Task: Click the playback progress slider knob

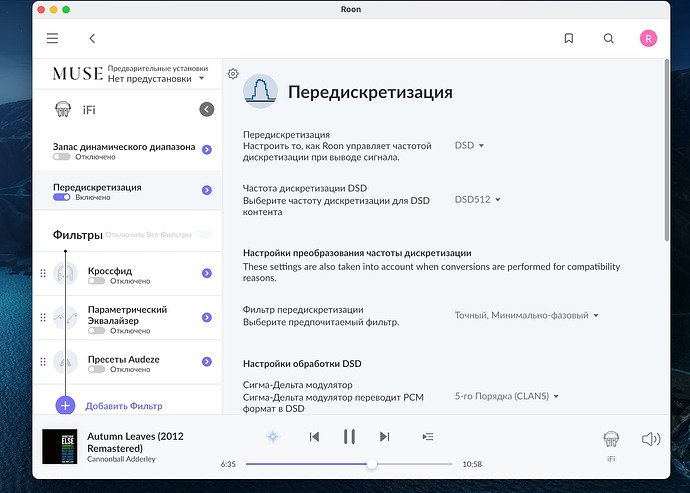Action: (x=372, y=464)
